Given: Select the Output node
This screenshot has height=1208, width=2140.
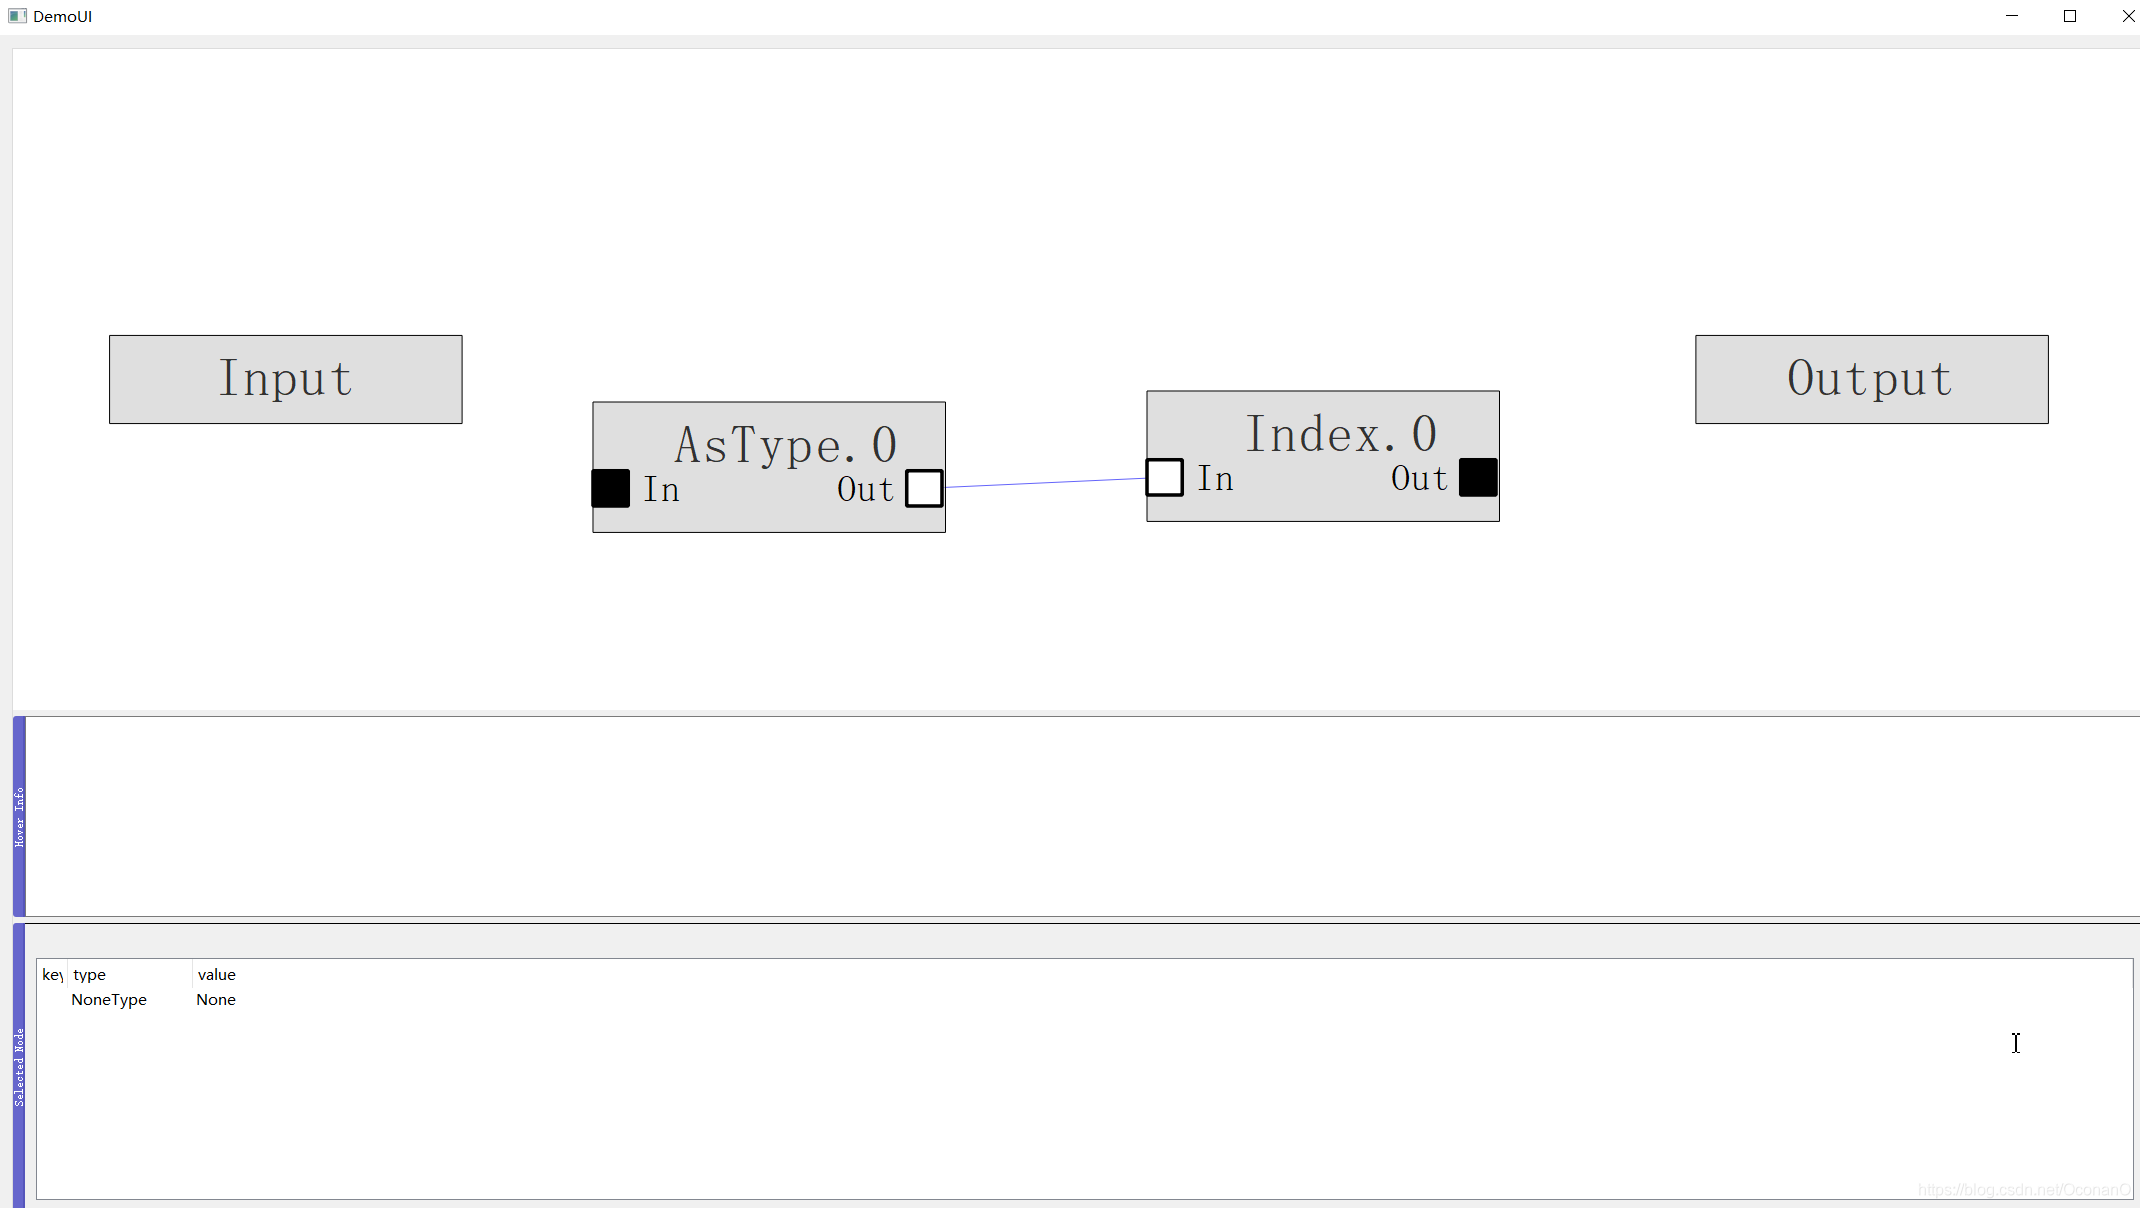Looking at the screenshot, I should 1870,378.
